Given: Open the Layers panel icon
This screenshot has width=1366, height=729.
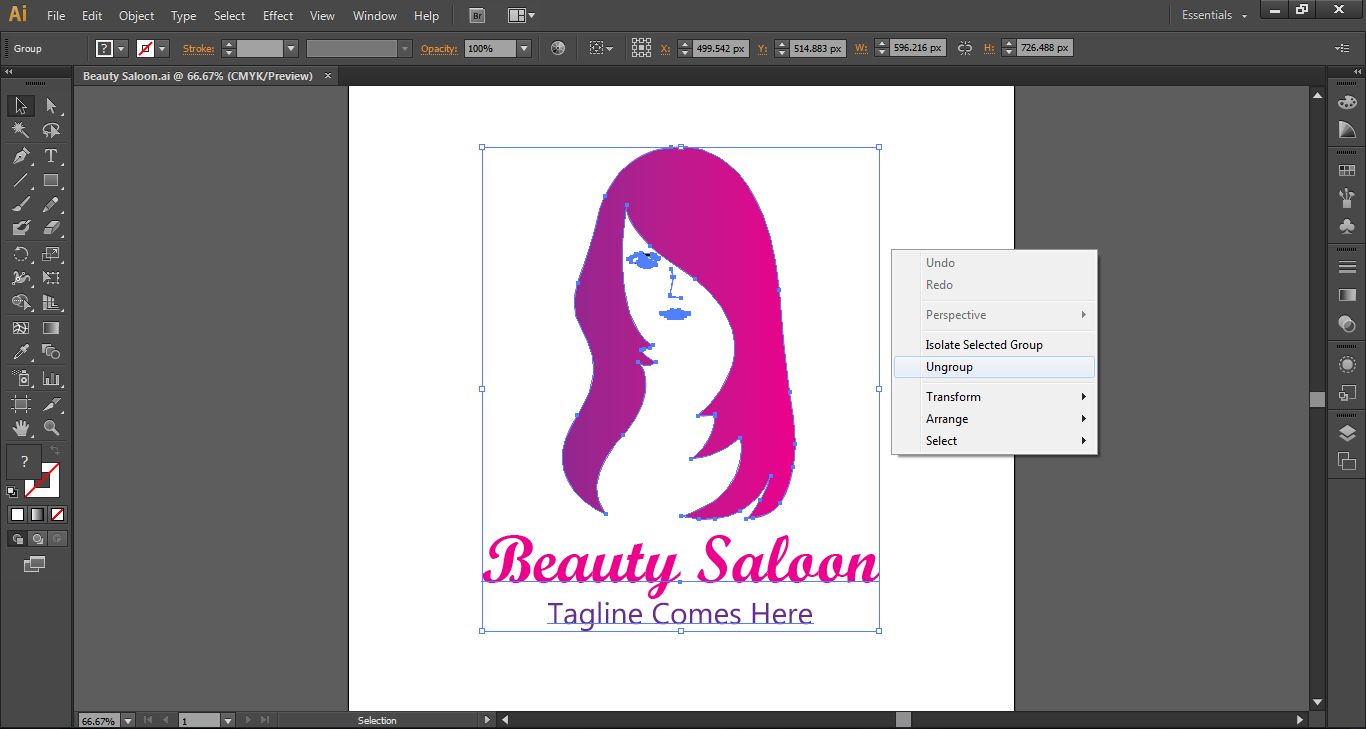Looking at the screenshot, I should click(1347, 433).
